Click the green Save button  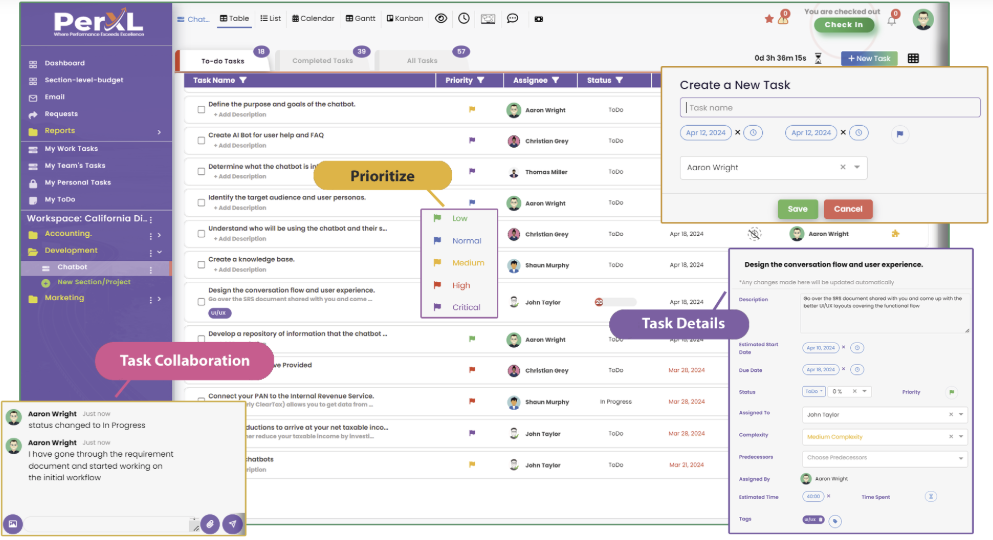[797, 209]
